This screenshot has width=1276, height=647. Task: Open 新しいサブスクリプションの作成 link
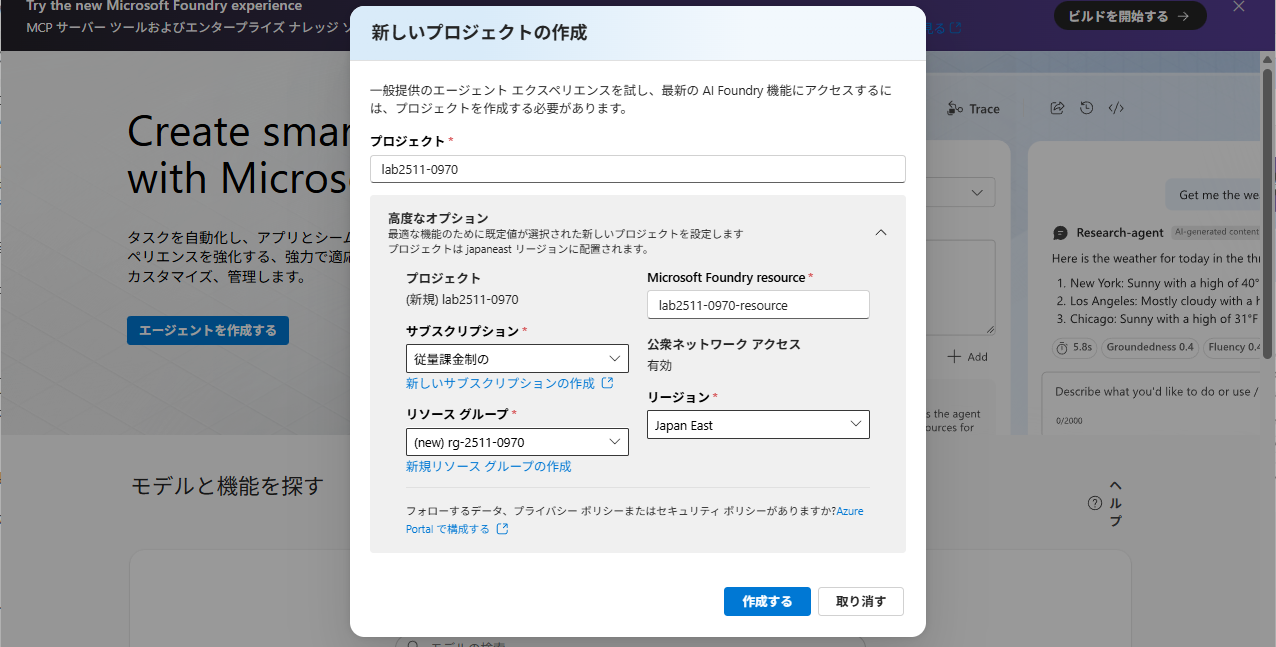tap(503, 383)
